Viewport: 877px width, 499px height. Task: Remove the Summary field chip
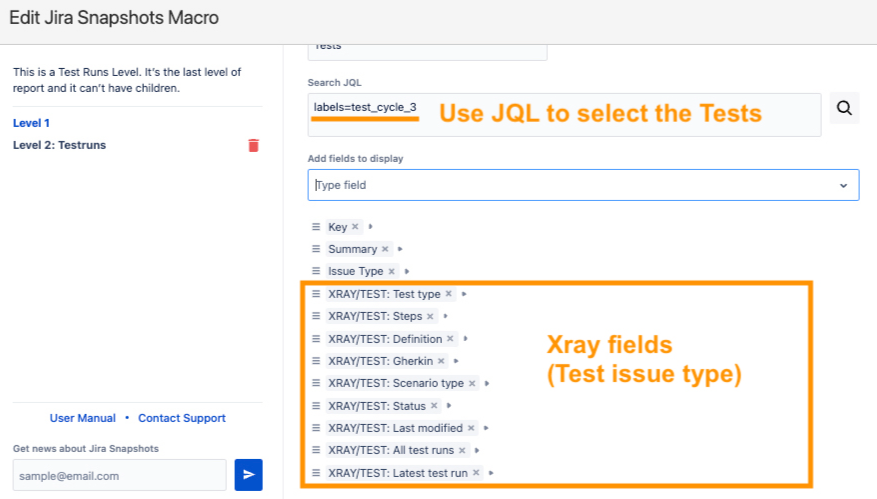[385, 249]
